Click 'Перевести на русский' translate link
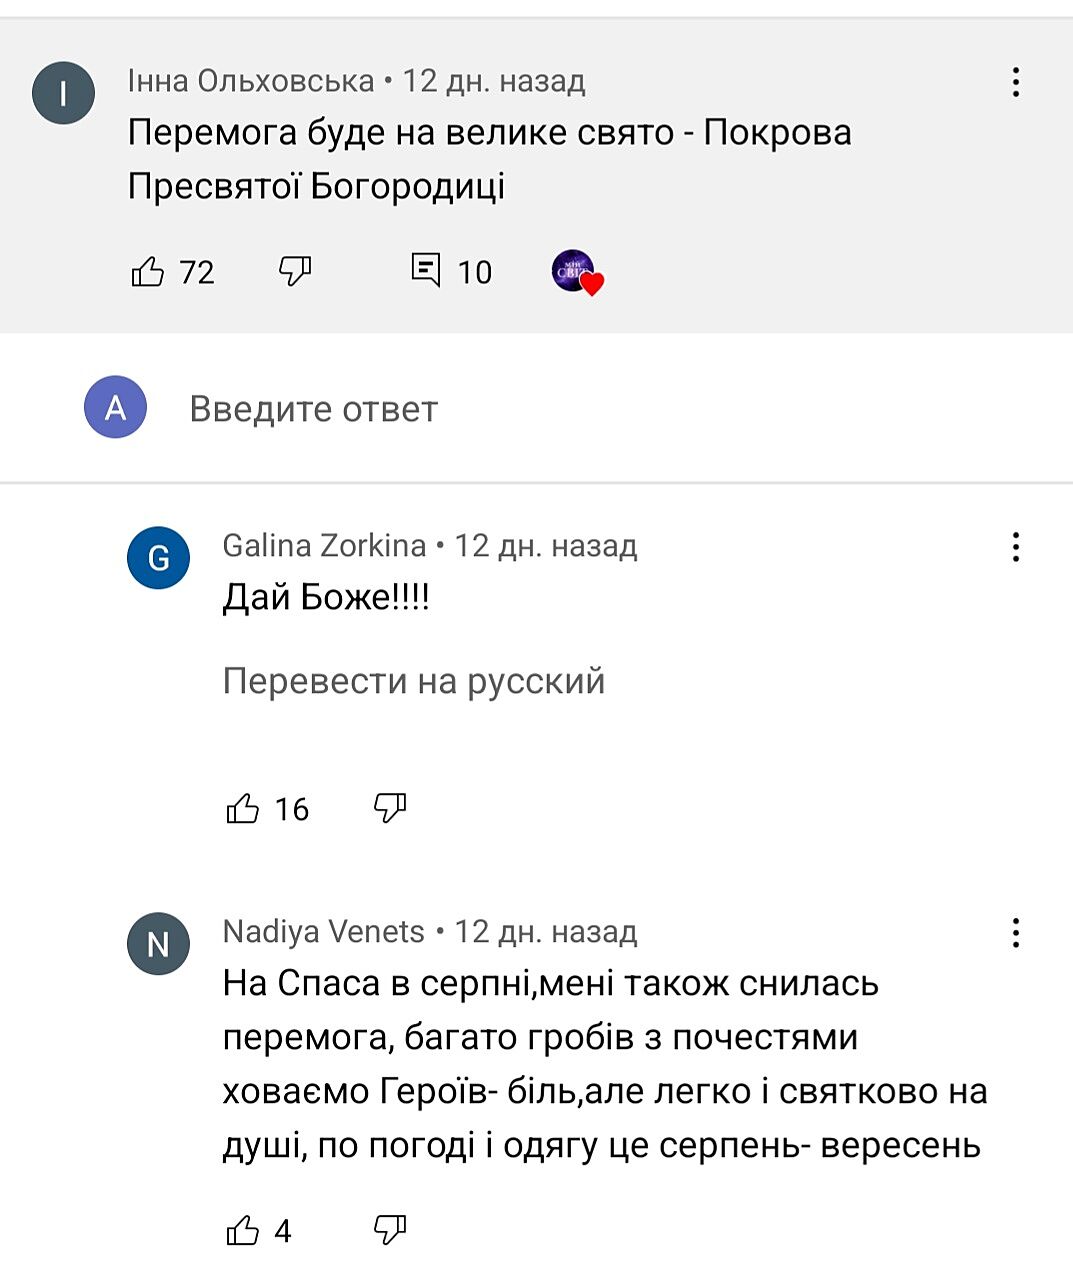Screen dimensions: 1073x1261 tap(414, 681)
